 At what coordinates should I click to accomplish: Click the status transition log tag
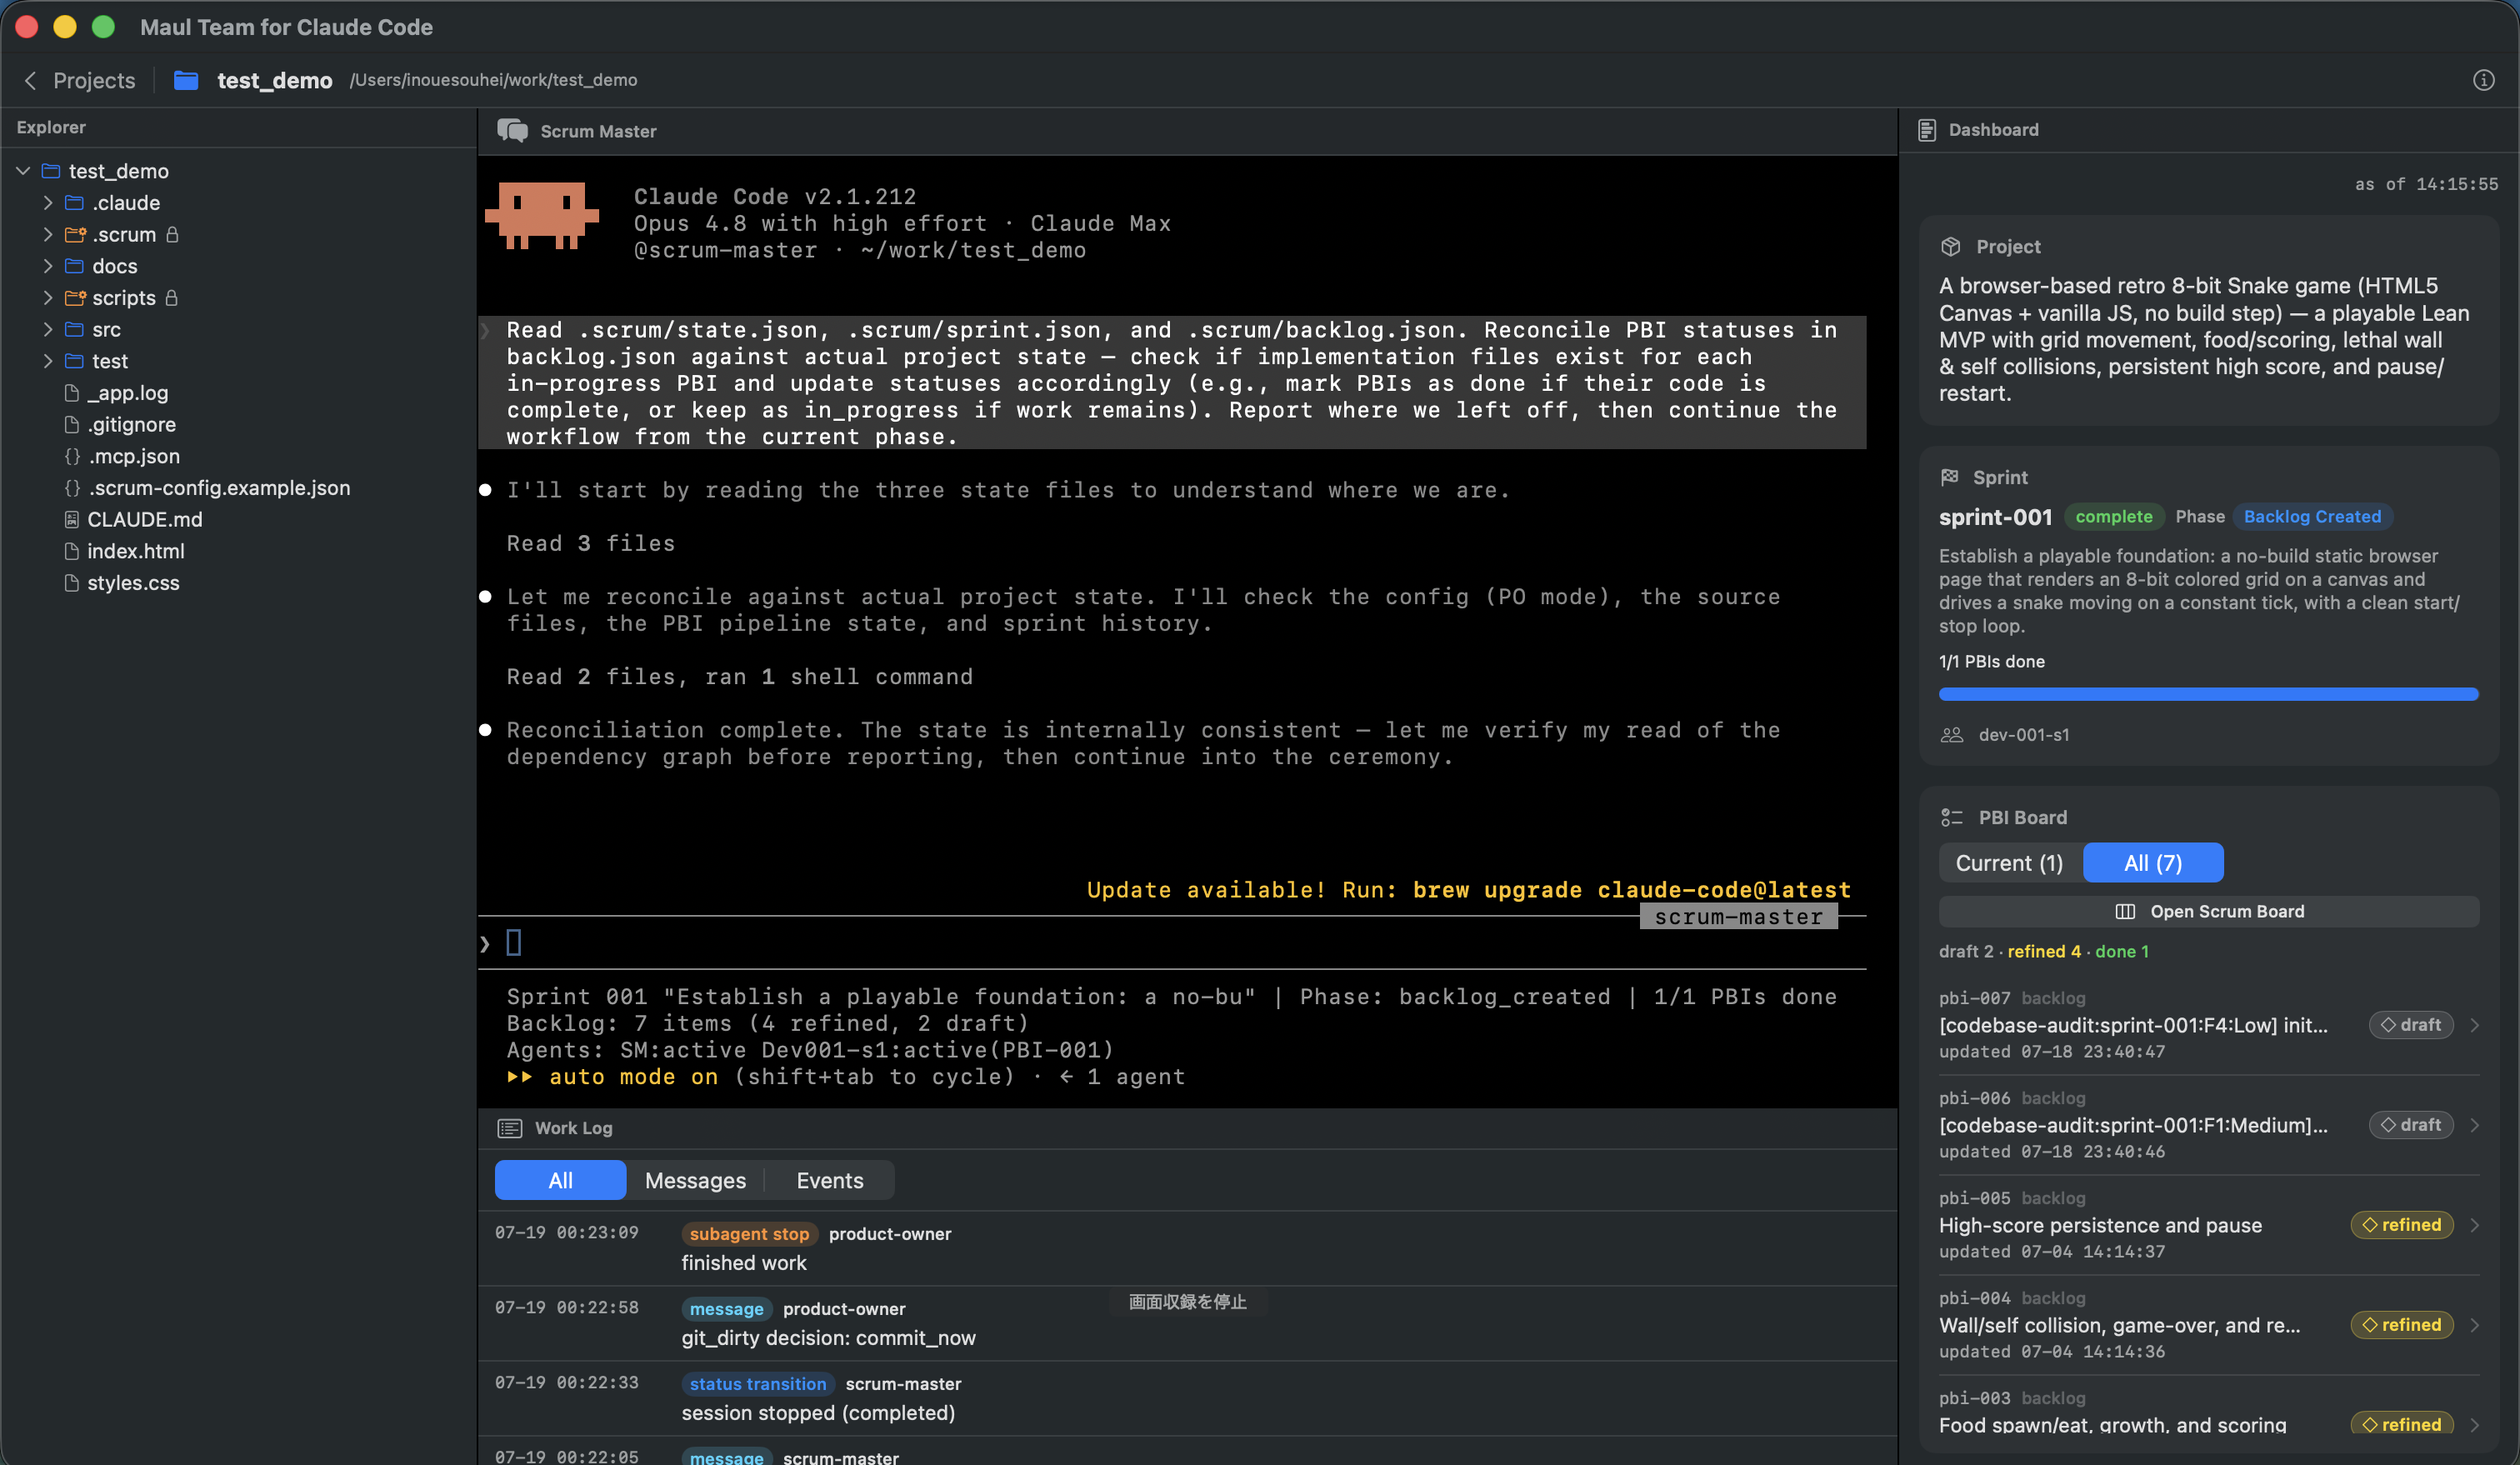[x=758, y=1384]
